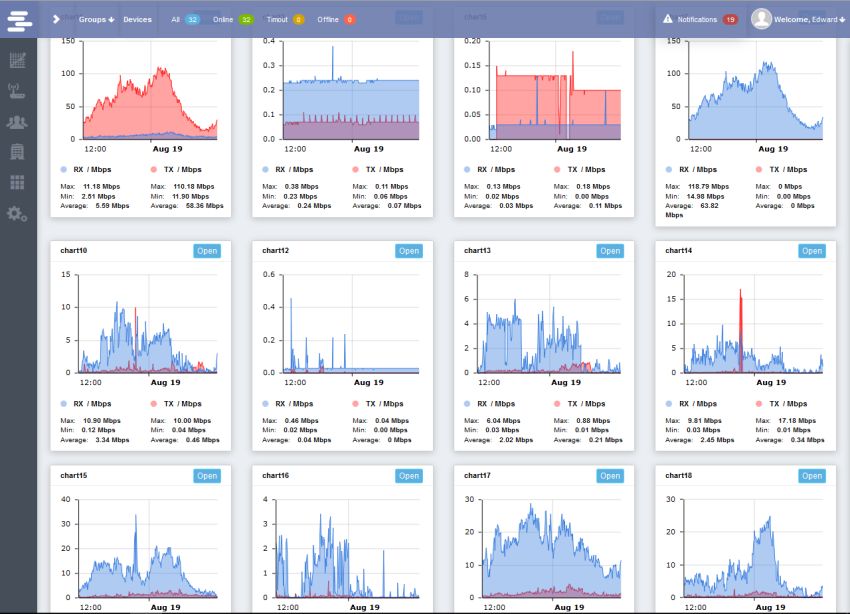
Task: Click the app logo in the top-left corner
Action: point(20,21)
